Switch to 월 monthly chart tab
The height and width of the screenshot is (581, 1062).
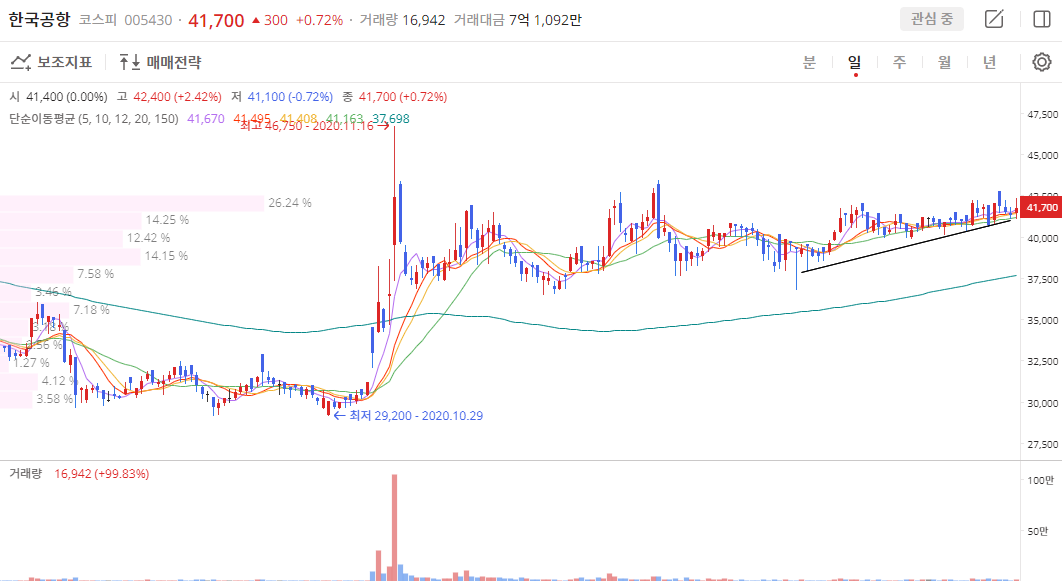[x=945, y=62]
